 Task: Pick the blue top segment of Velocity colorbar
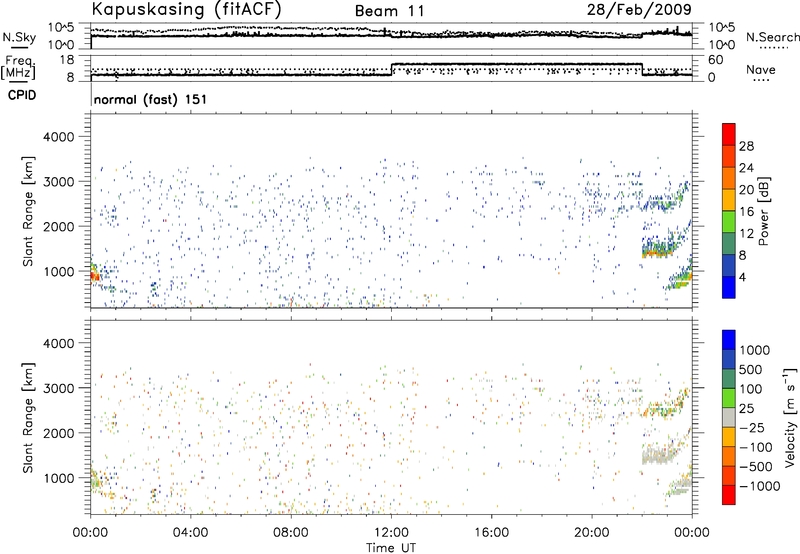click(x=729, y=340)
